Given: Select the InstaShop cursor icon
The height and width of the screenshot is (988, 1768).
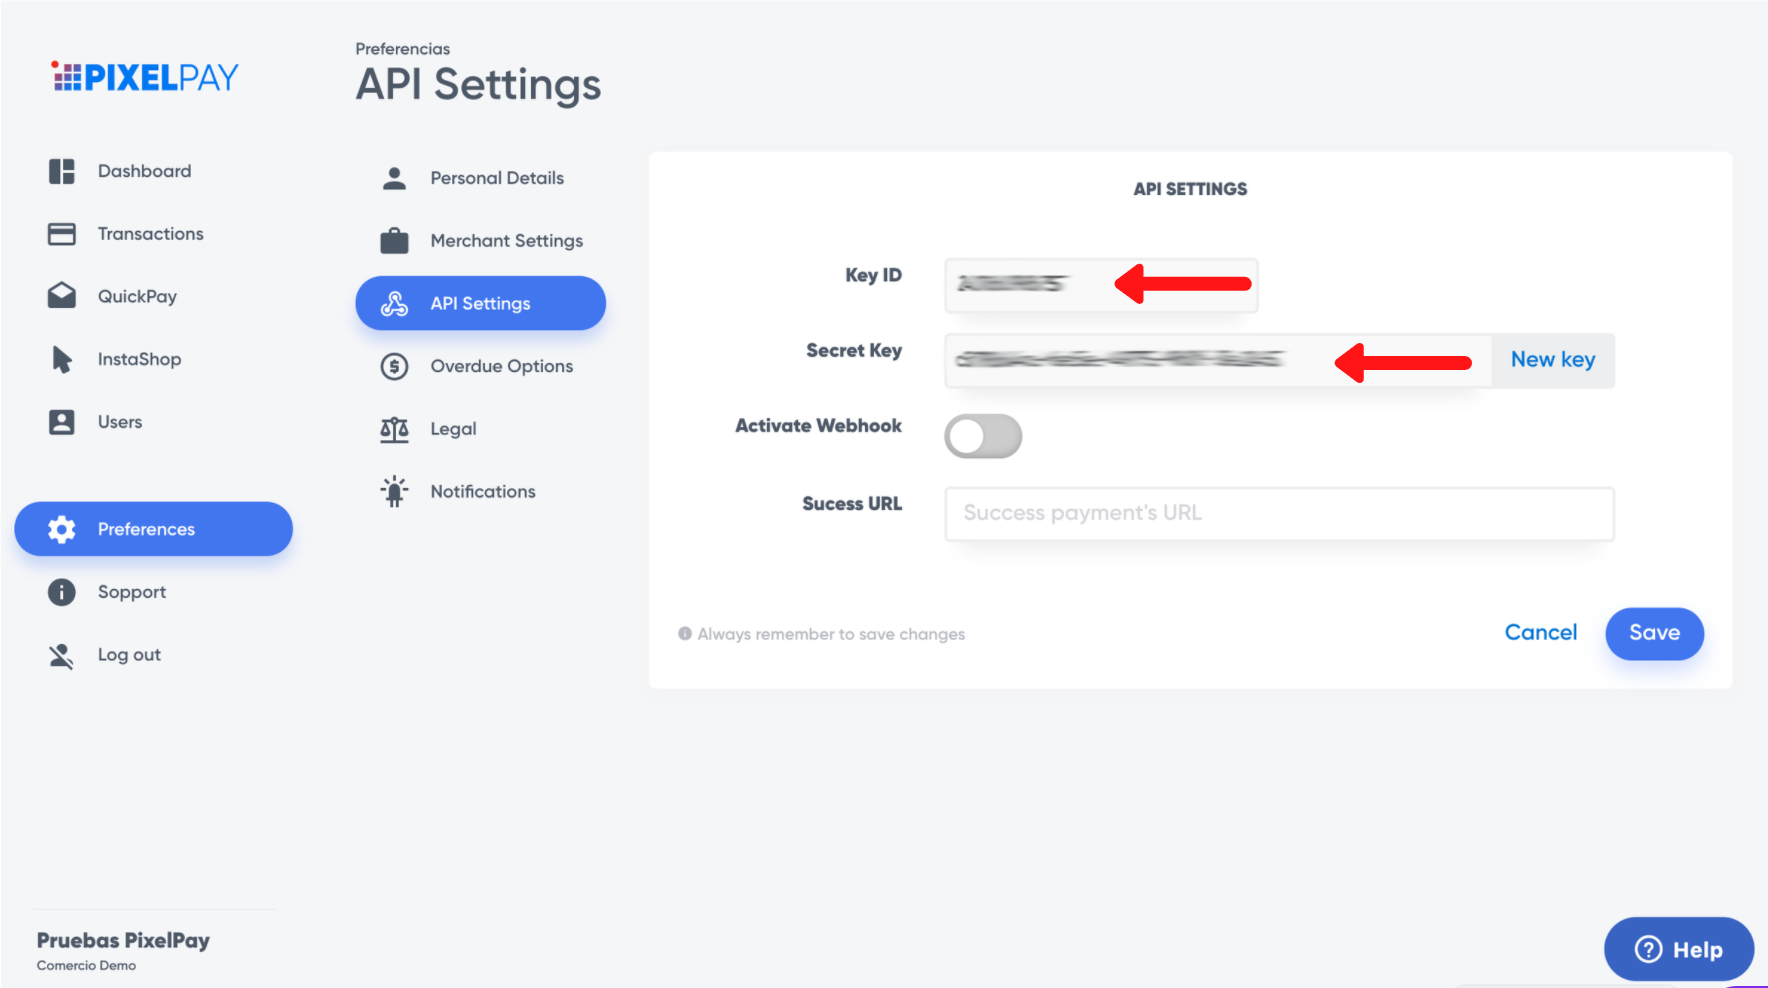Looking at the screenshot, I should pos(61,359).
